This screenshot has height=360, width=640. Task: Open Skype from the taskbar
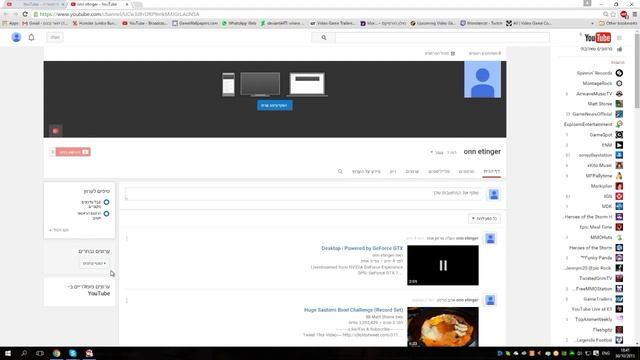(x=73, y=353)
